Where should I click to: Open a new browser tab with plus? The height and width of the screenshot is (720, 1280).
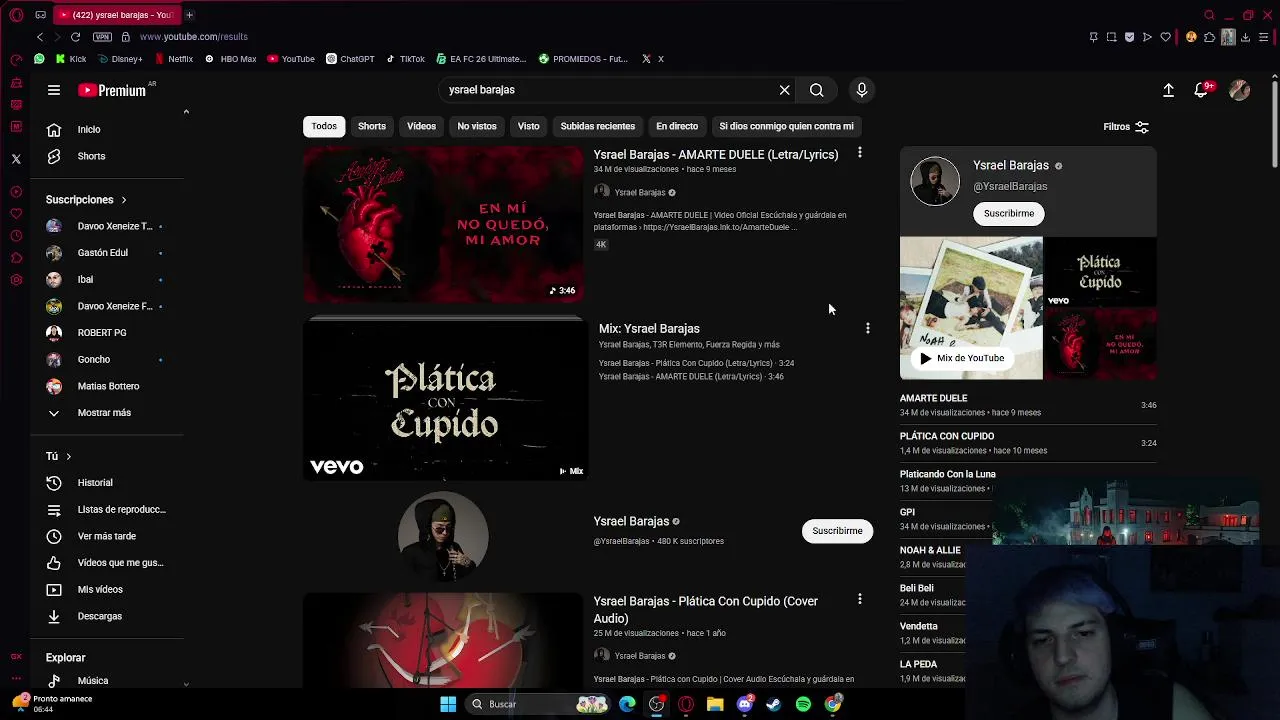click(x=189, y=15)
